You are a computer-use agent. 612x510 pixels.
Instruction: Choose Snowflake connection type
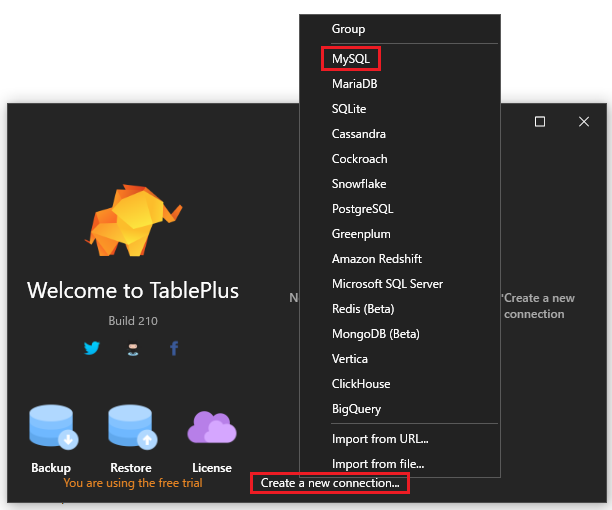click(400, 184)
